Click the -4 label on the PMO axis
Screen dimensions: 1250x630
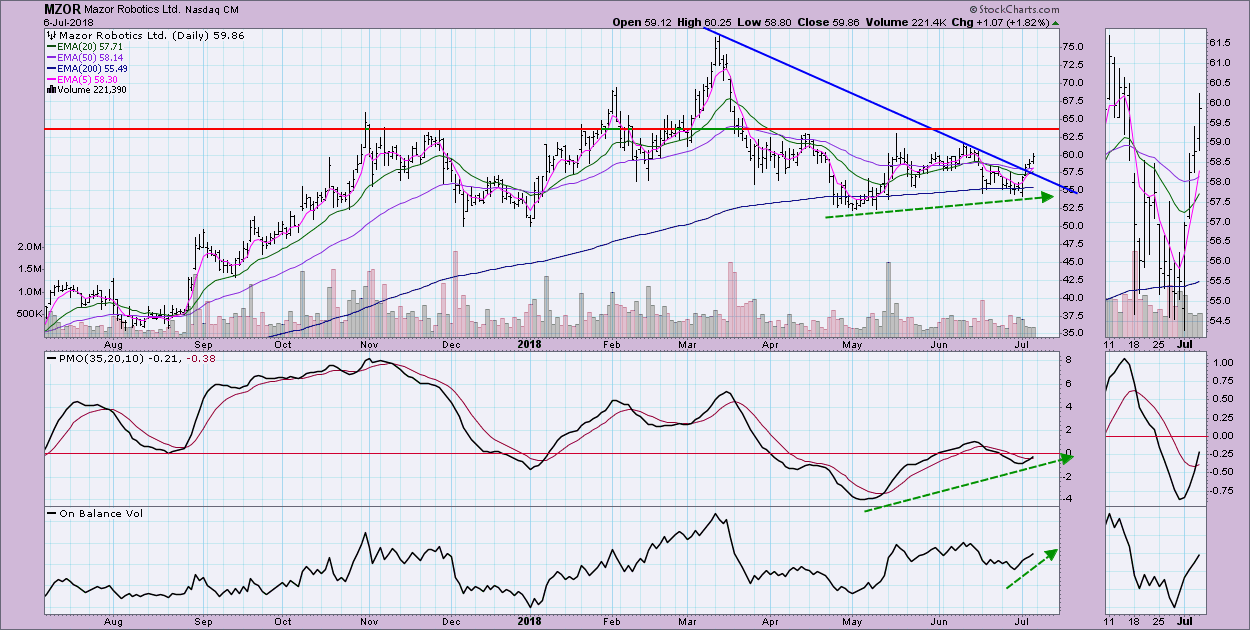point(1066,498)
